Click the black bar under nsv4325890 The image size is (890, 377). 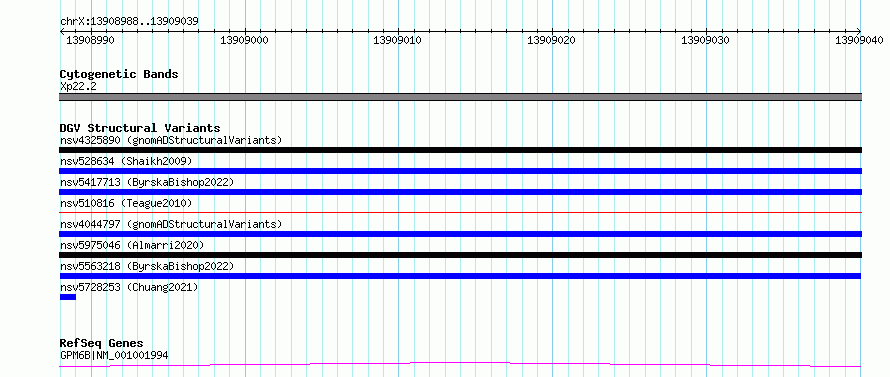point(460,150)
